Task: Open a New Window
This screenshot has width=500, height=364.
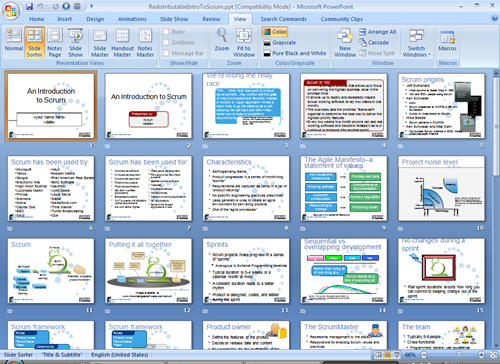Action: 345,42
